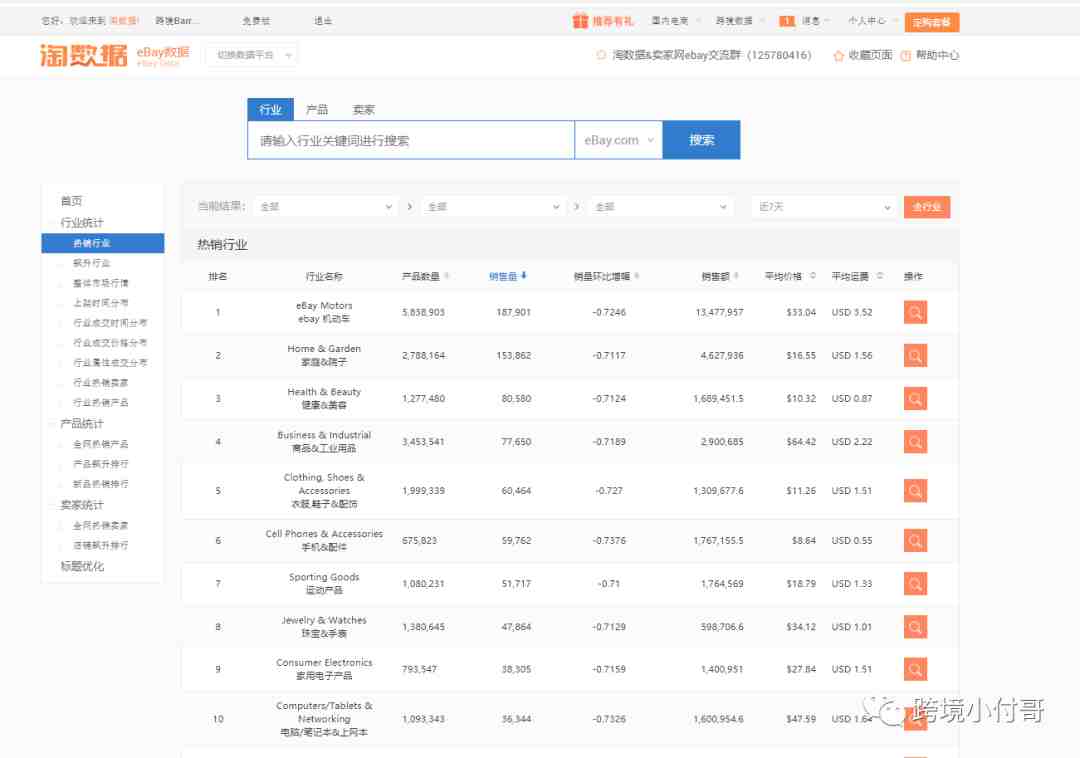The image size is (1080, 758).
Task: Open details for Jewelry & Watches row
Action: pyautogui.click(x=915, y=627)
